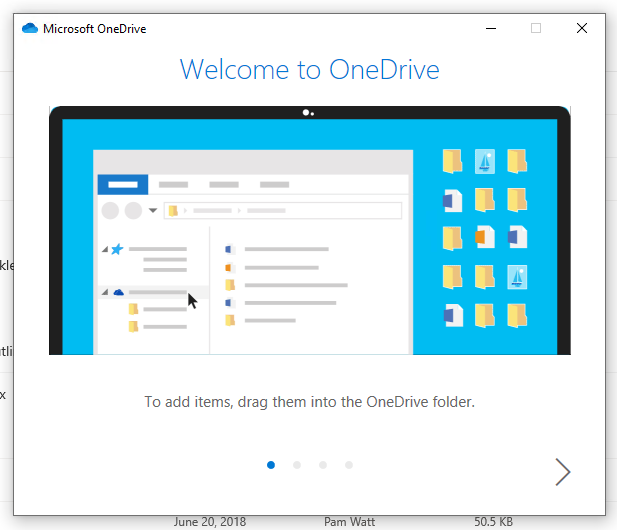Select the first pagination dot
The image size is (617, 530).
[271, 465]
